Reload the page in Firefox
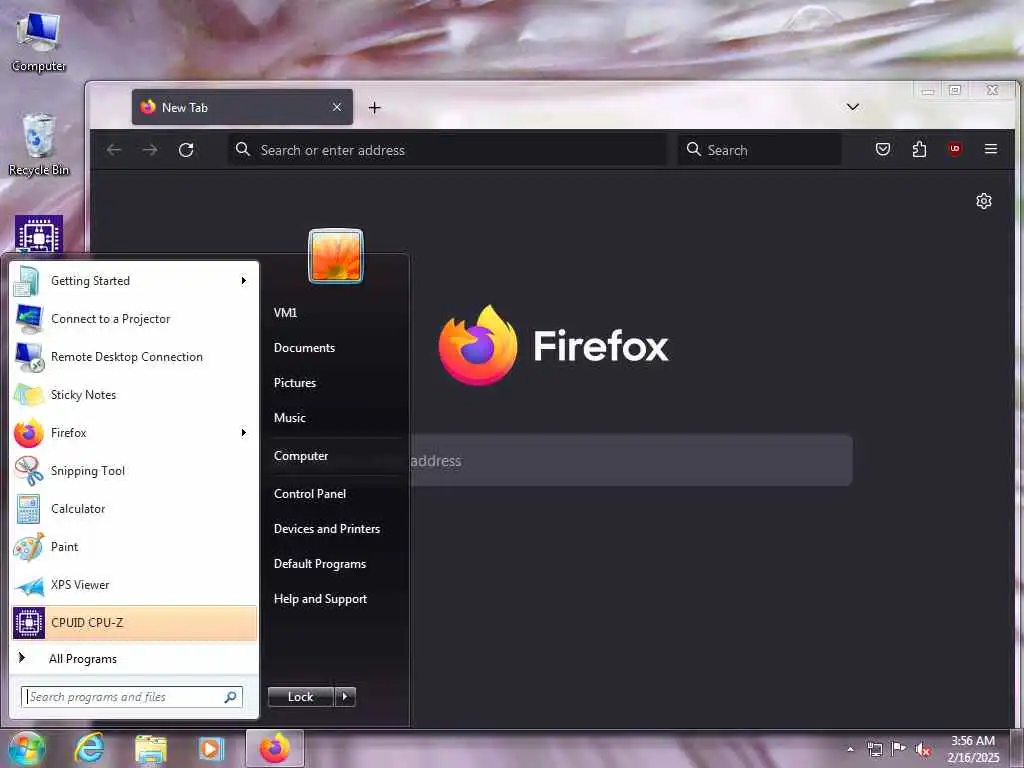Viewport: 1024px width, 768px height. coord(186,150)
